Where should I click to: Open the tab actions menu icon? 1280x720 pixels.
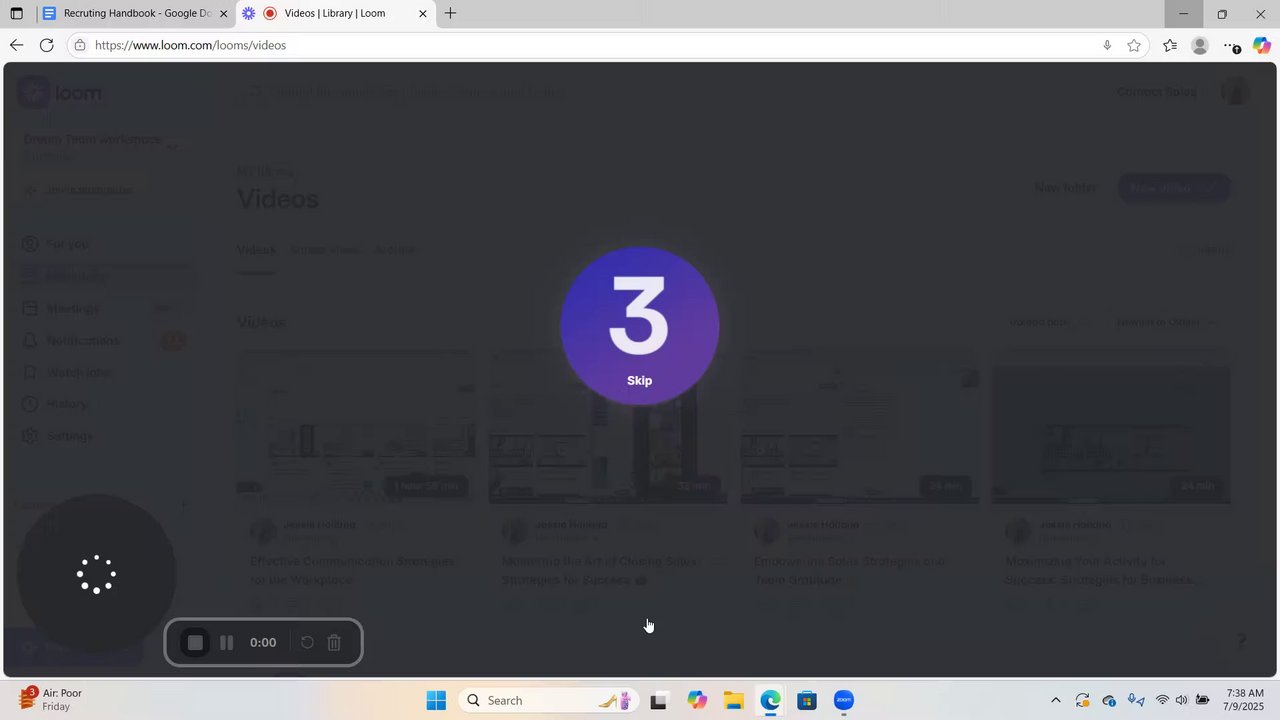16,14
